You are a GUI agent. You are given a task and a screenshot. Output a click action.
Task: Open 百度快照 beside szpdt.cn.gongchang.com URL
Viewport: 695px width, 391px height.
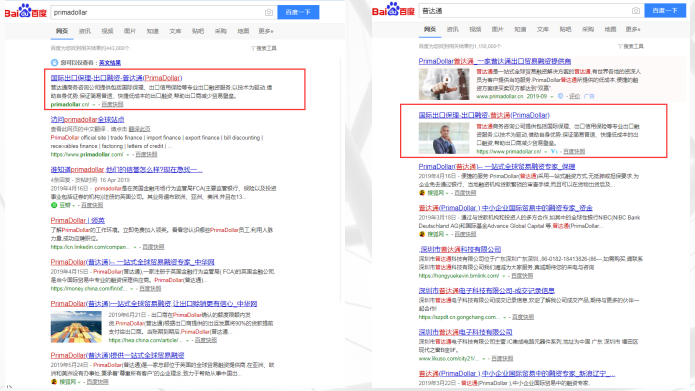click(523, 317)
